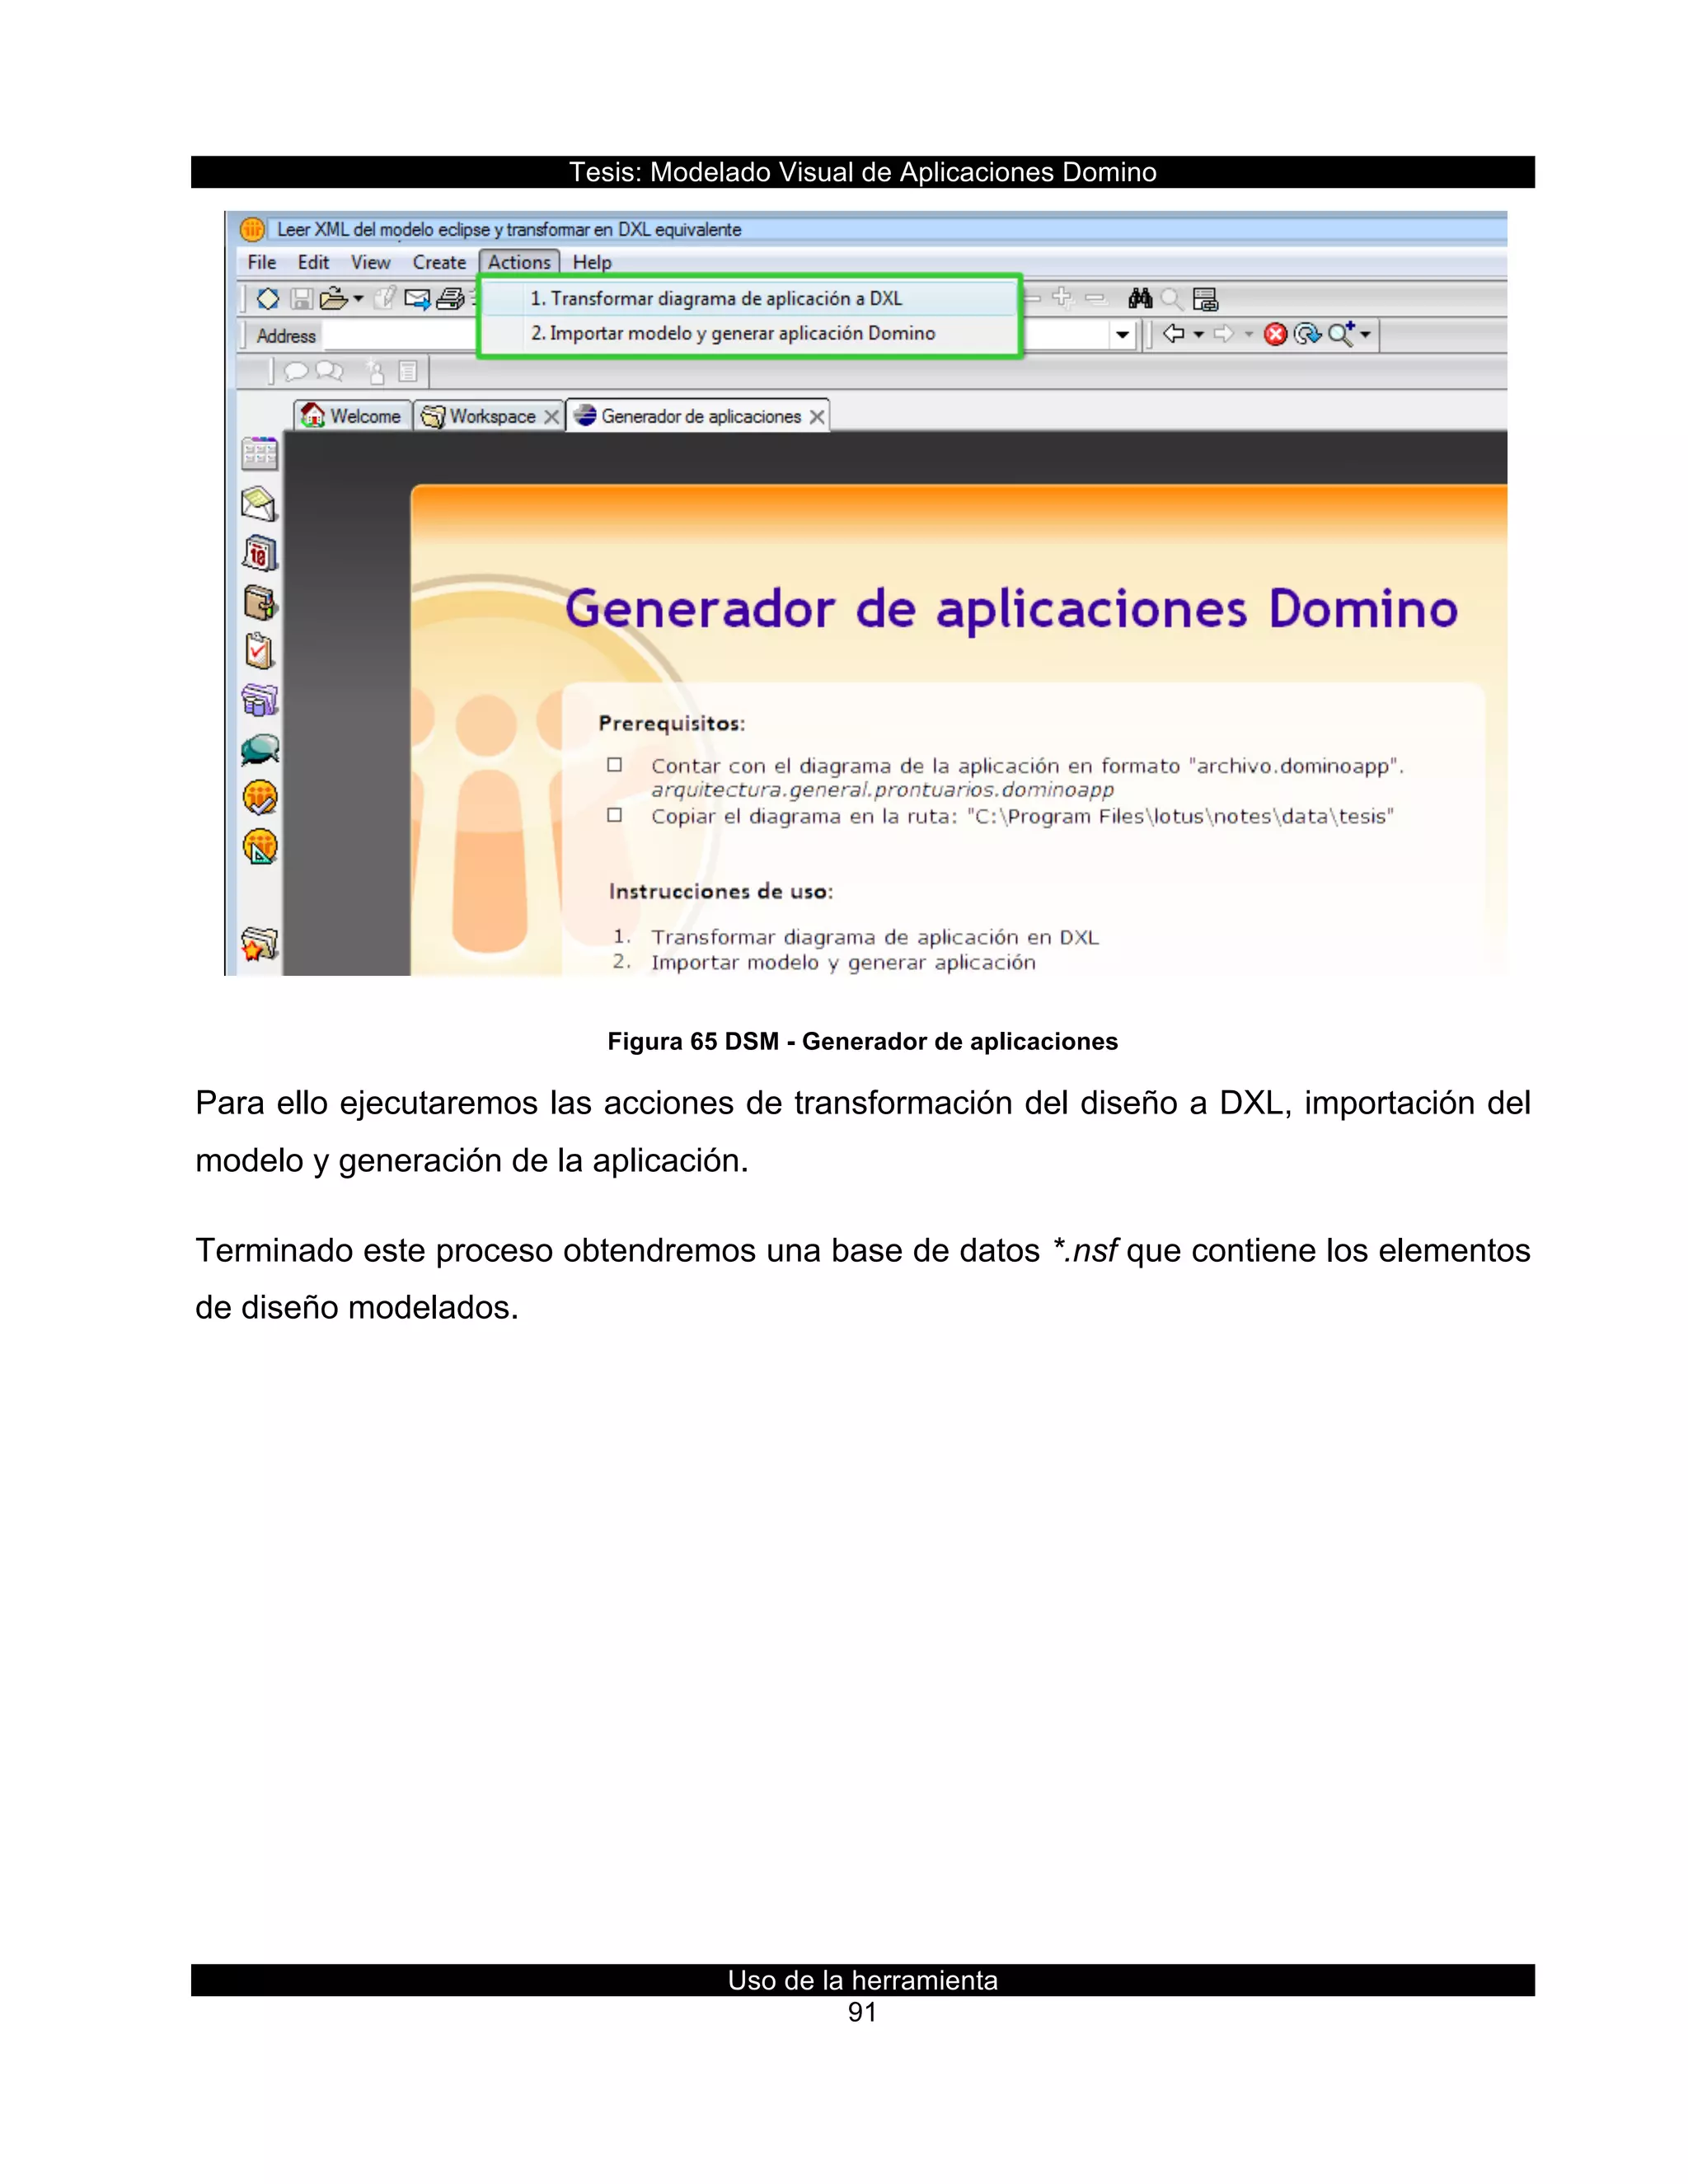Click the diamond properties toolbar icon

[x=268, y=298]
